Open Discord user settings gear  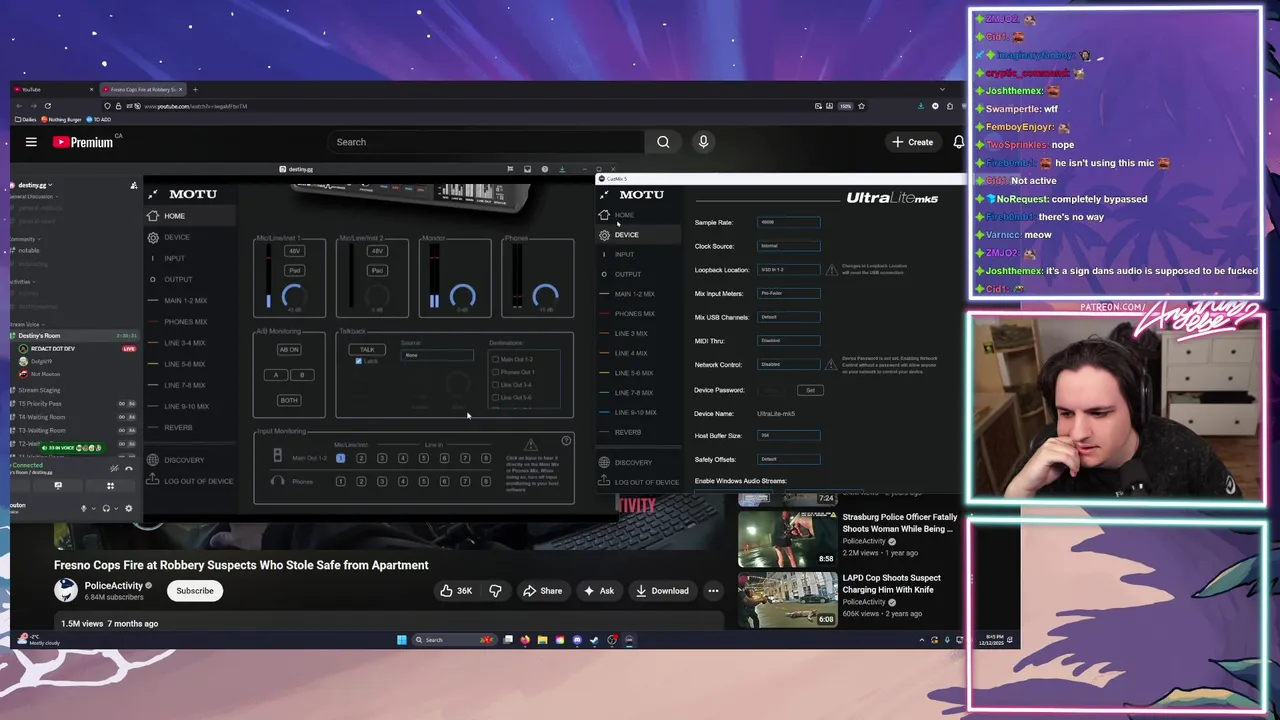point(128,508)
